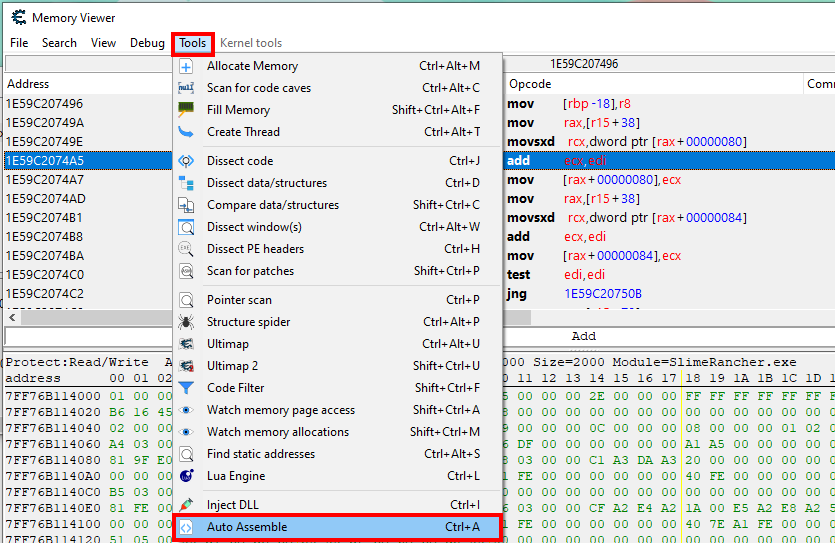Select Auto Assemble from the Tools menu
This screenshot has height=543, width=835.
pyautogui.click(x=337, y=527)
